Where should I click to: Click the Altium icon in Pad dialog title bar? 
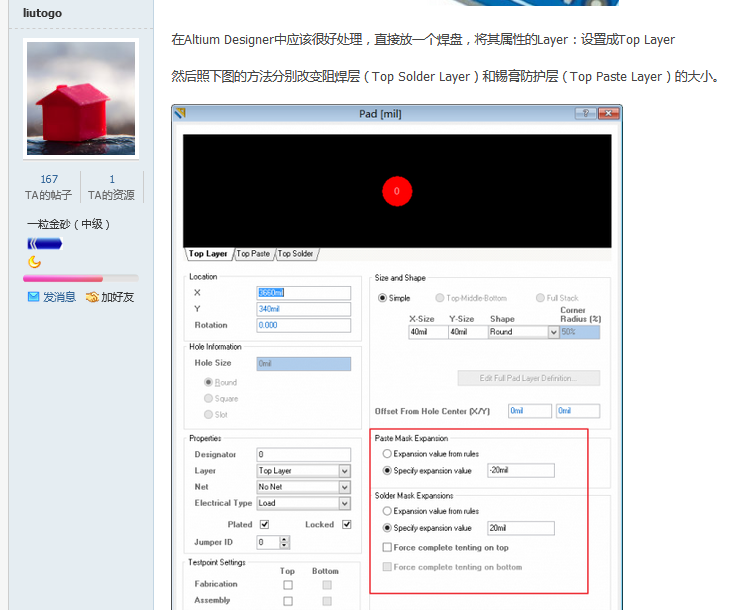(x=180, y=113)
